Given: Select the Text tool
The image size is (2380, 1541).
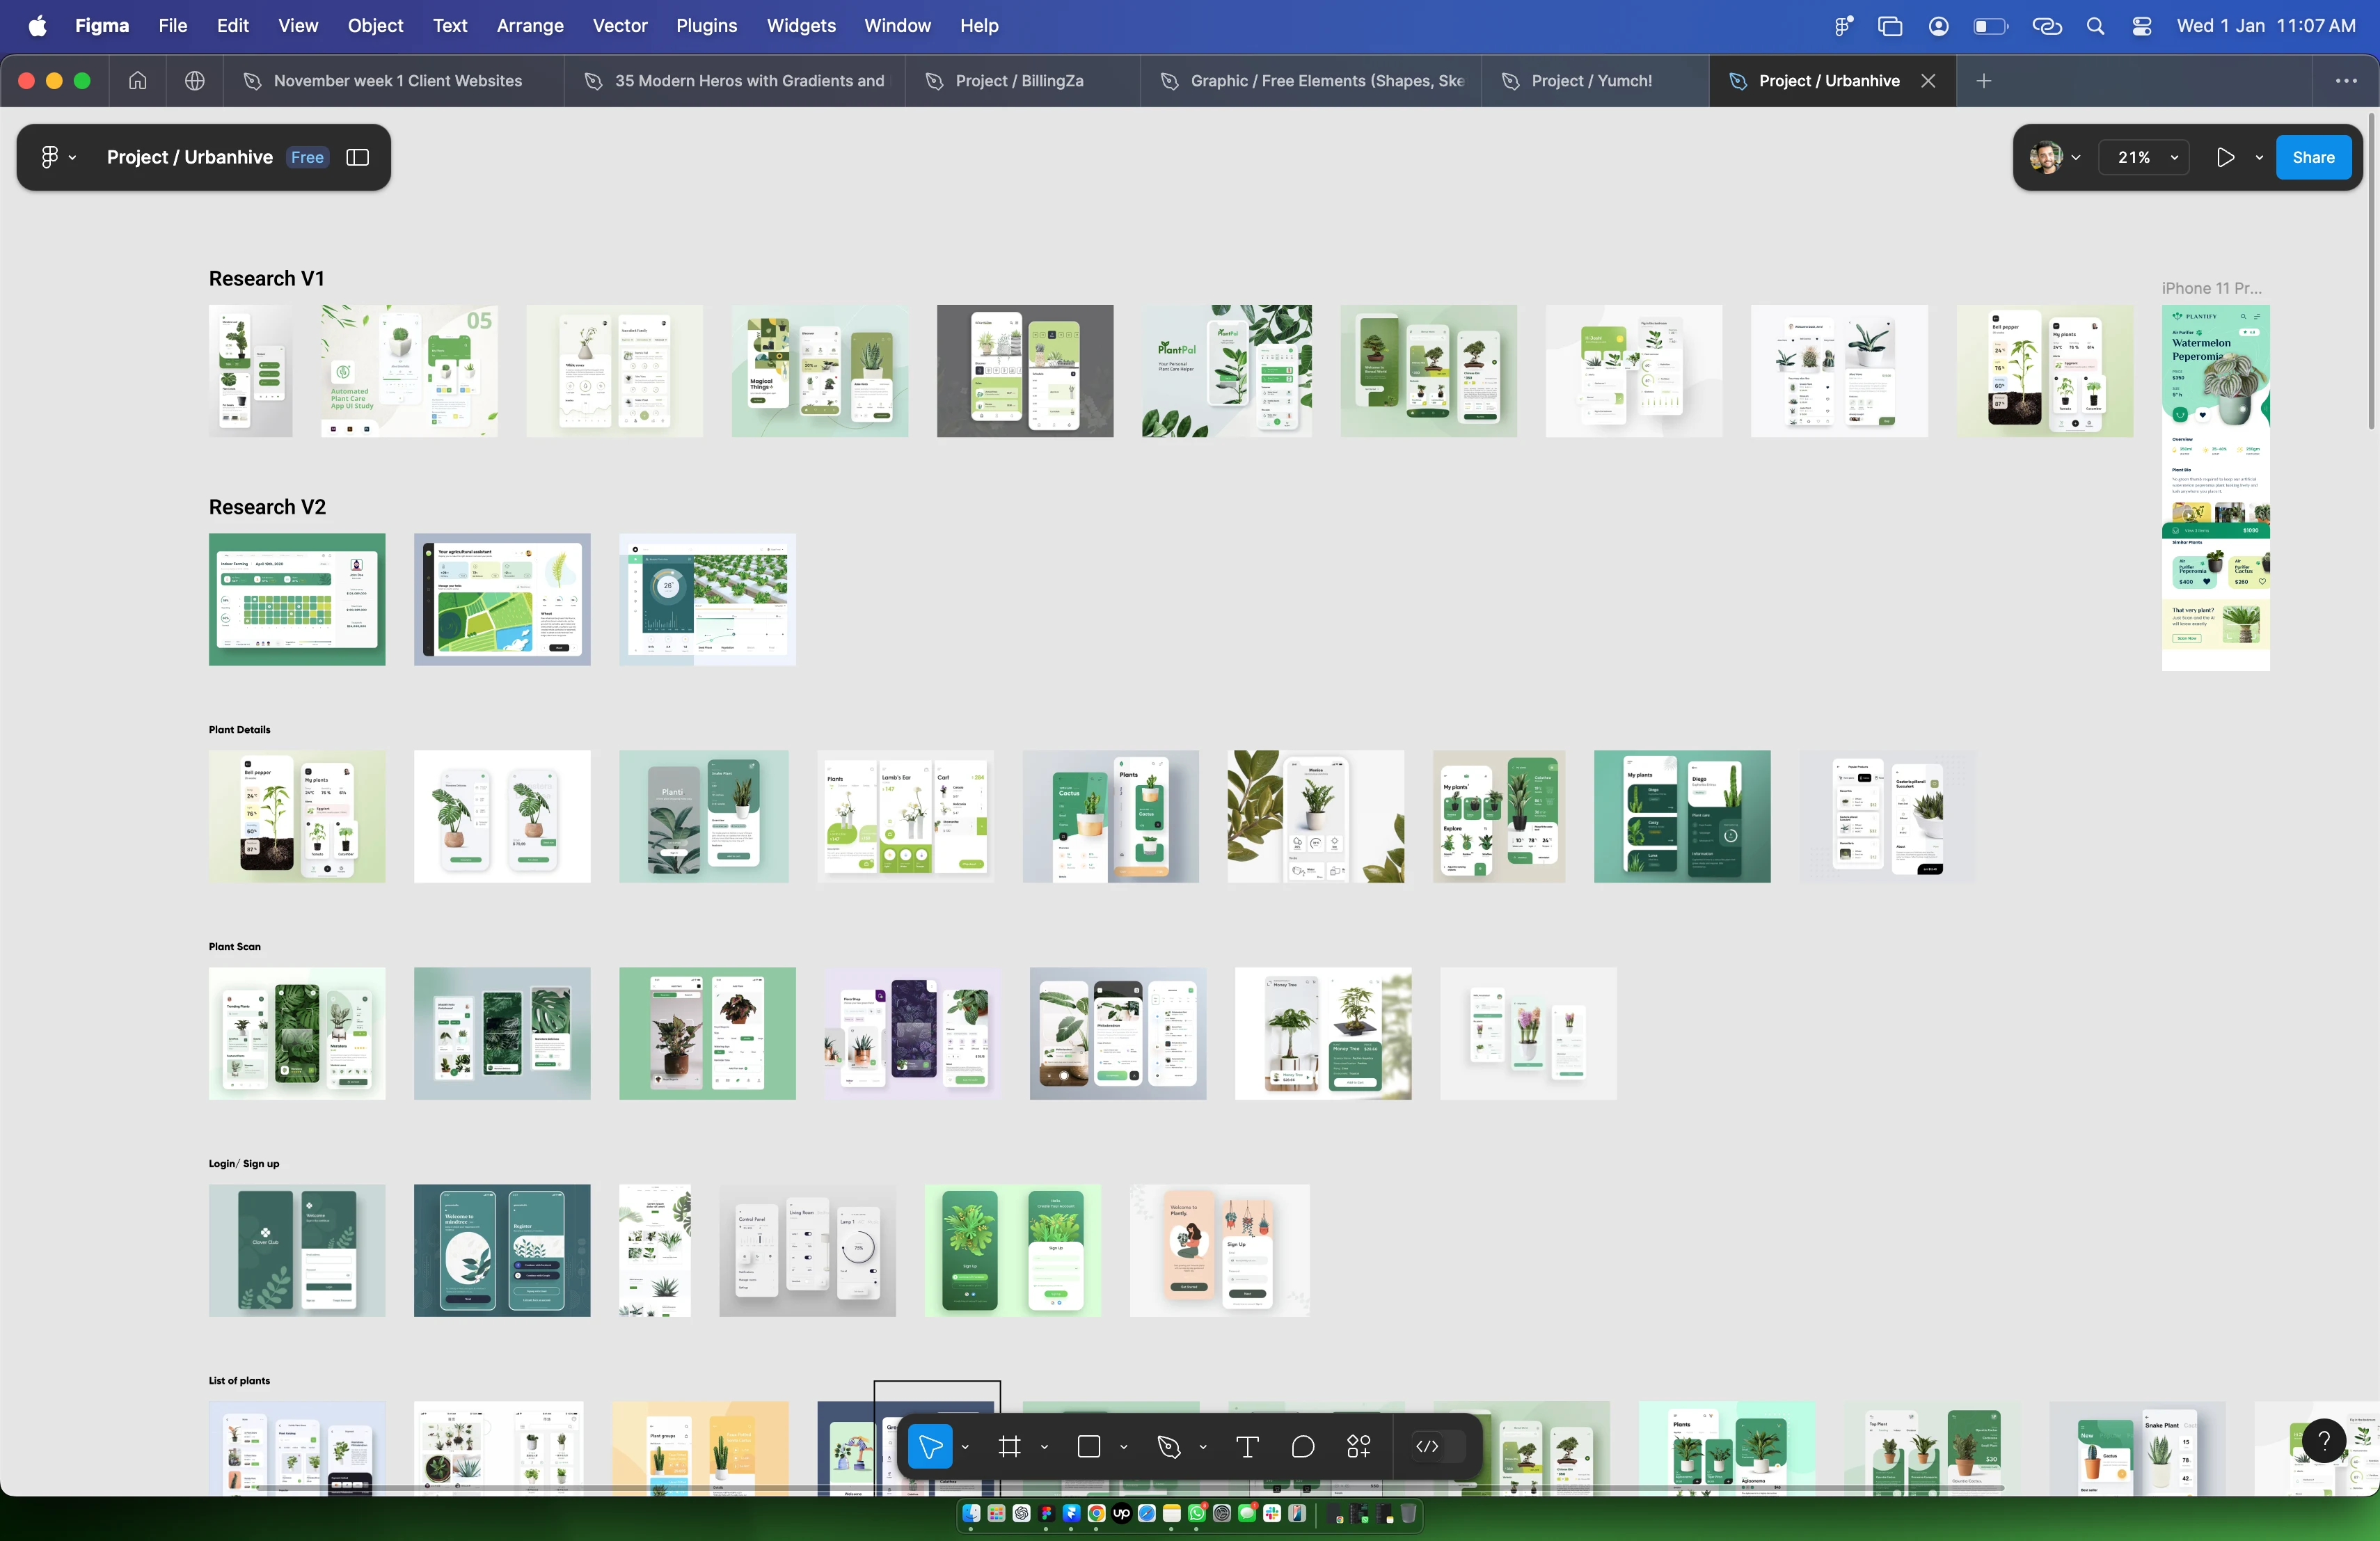Looking at the screenshot, I should click(1246, 1446).
